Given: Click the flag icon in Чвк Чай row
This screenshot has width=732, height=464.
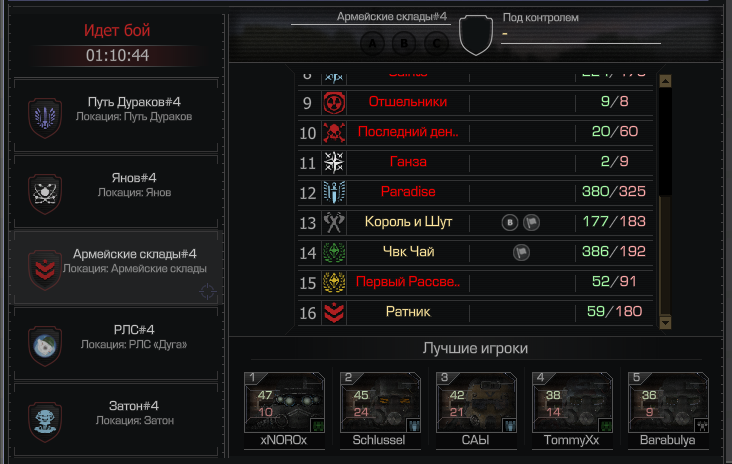Looking at the screenshot, I should (521, 253).
